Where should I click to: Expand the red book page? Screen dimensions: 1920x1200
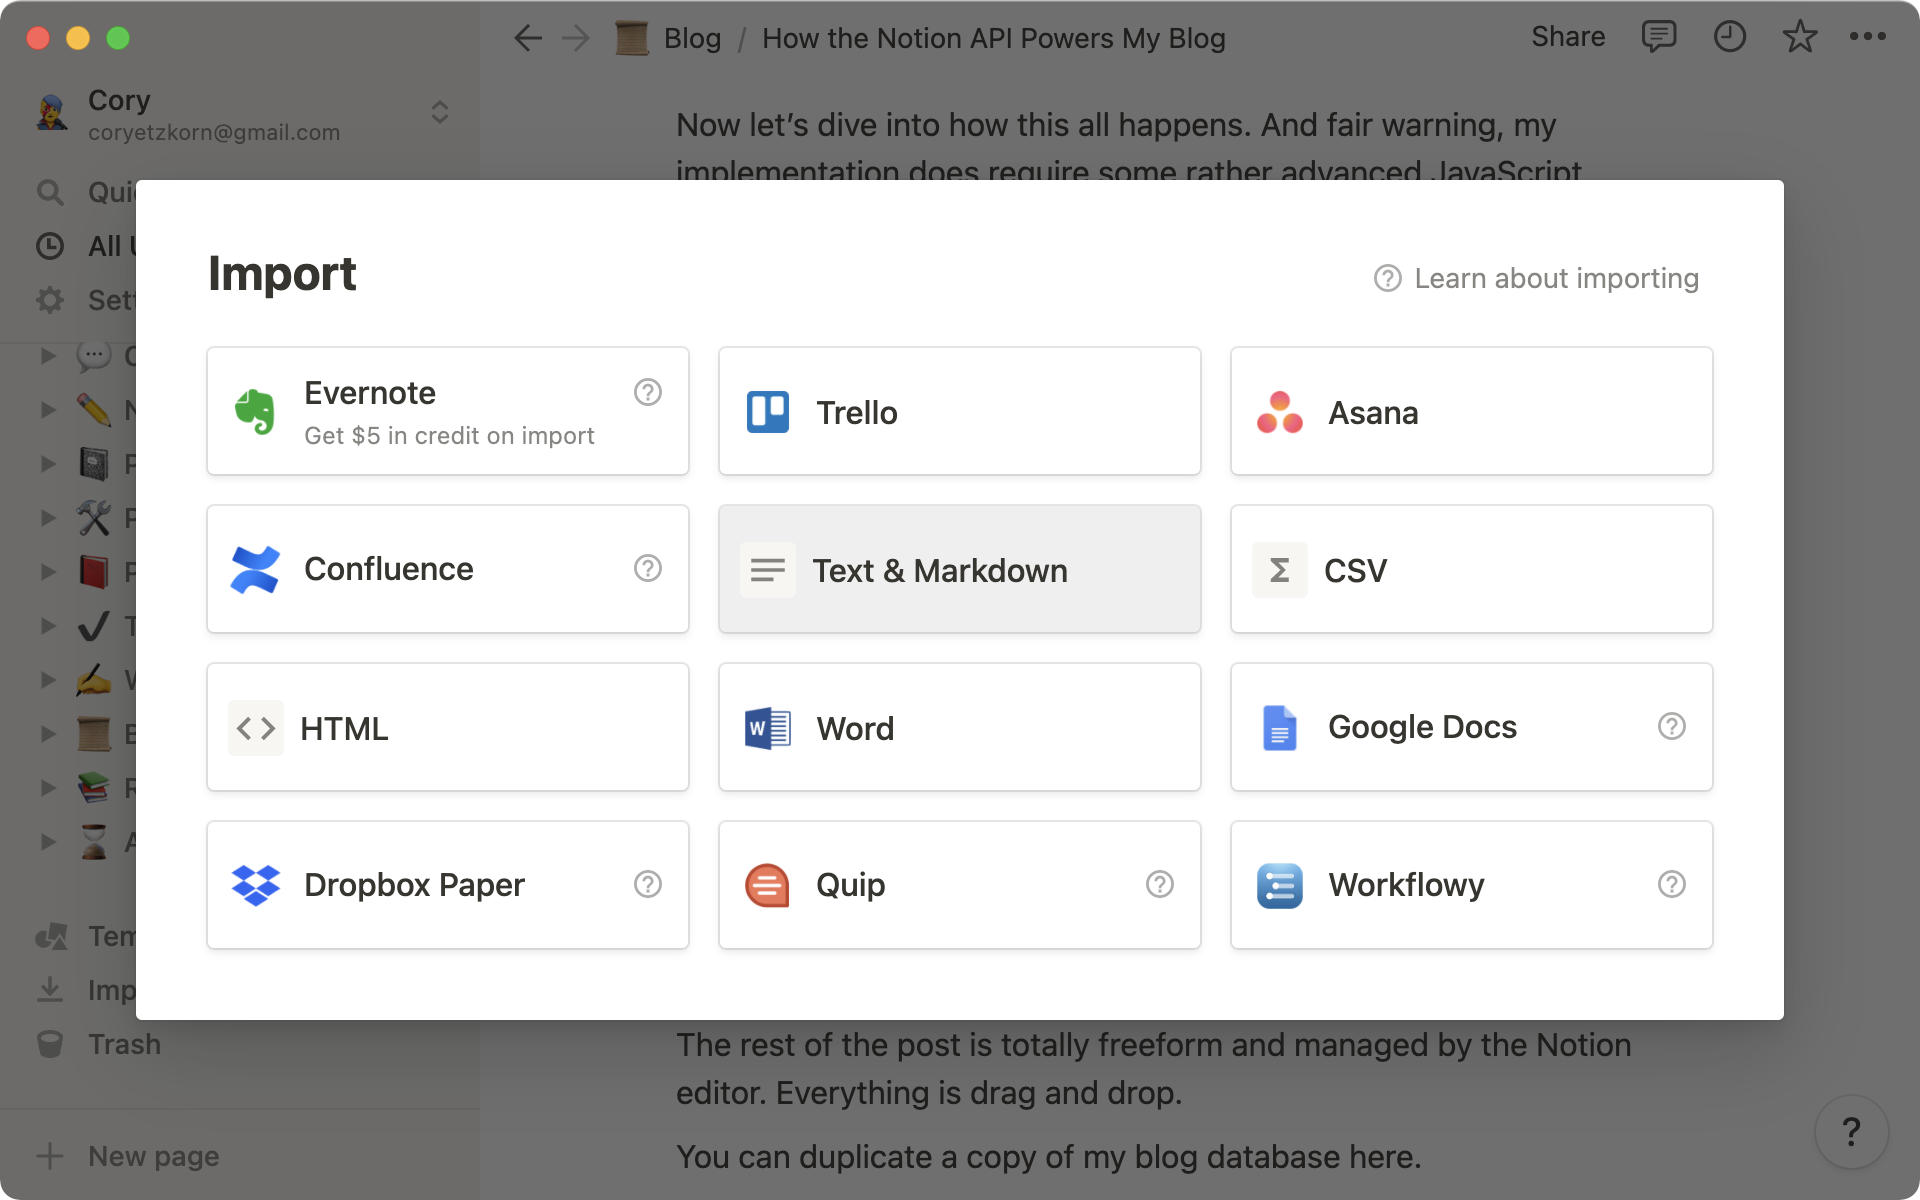(47, 571)
